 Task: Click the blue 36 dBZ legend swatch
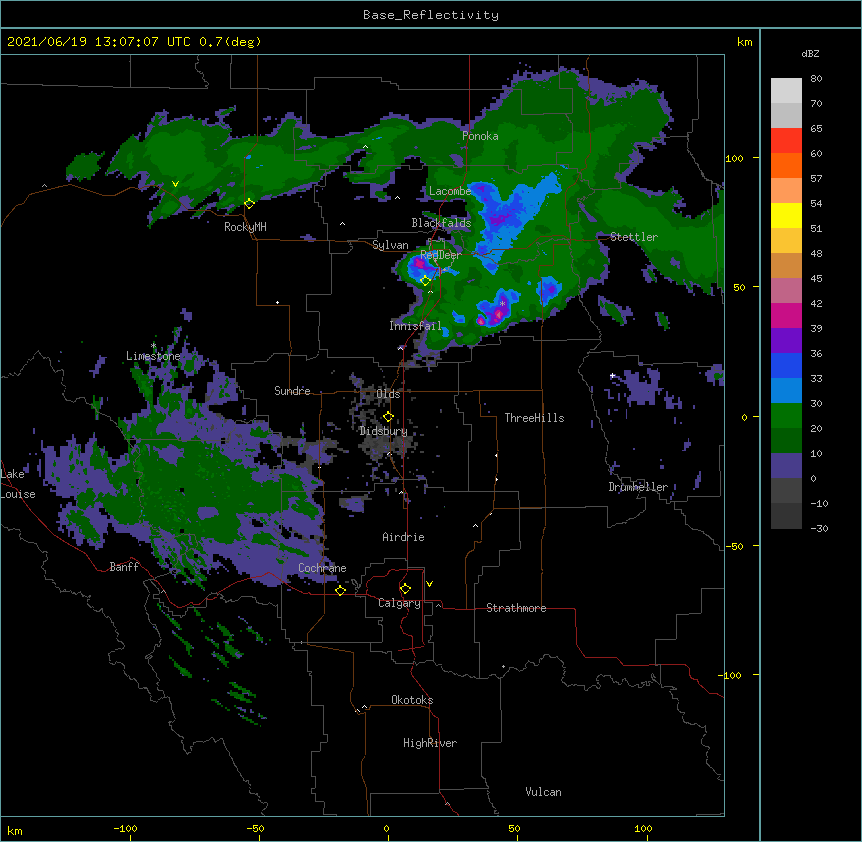click(x=786, y=365)
